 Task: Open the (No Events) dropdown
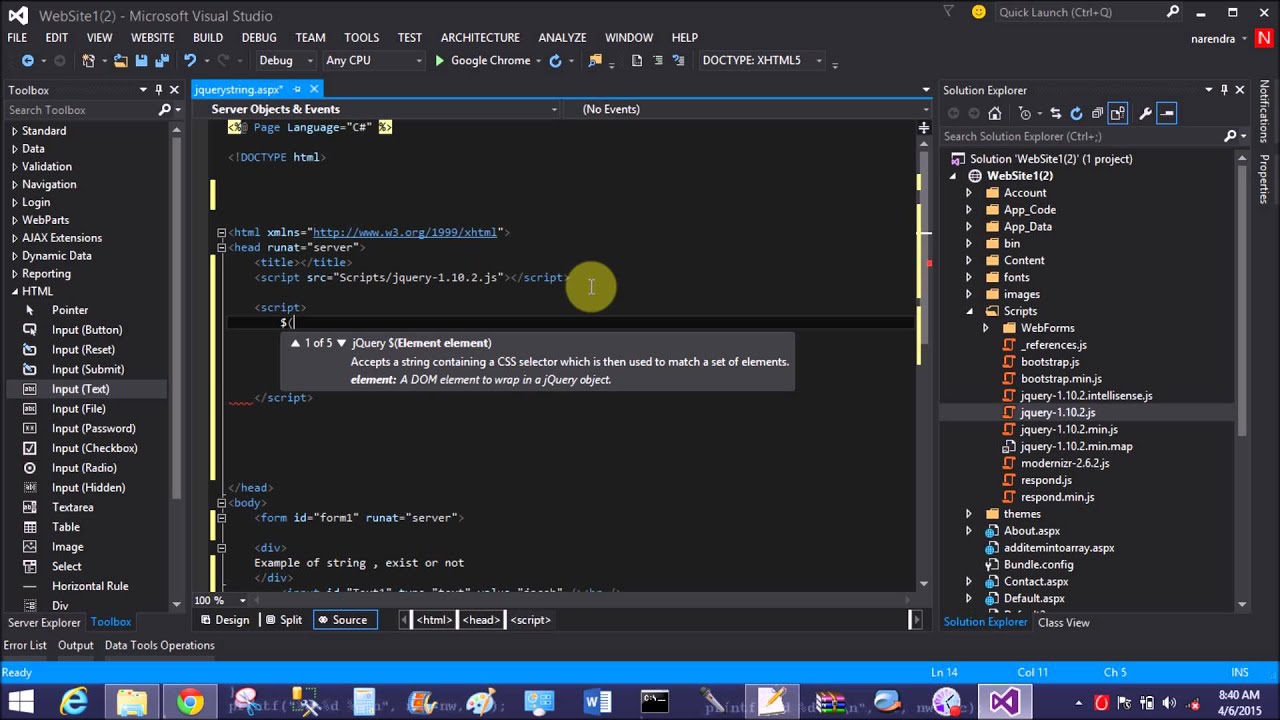[748, 109]
